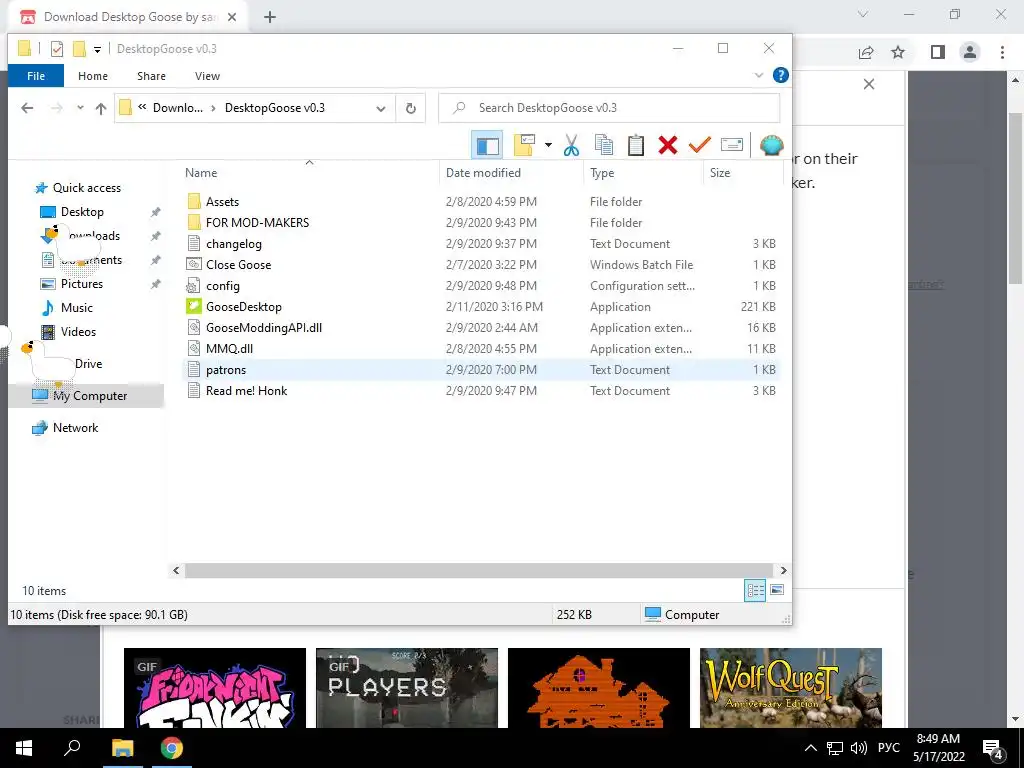Go back using the Explorer back arrow
This screenshot has height=768, width=1024.
27,108
